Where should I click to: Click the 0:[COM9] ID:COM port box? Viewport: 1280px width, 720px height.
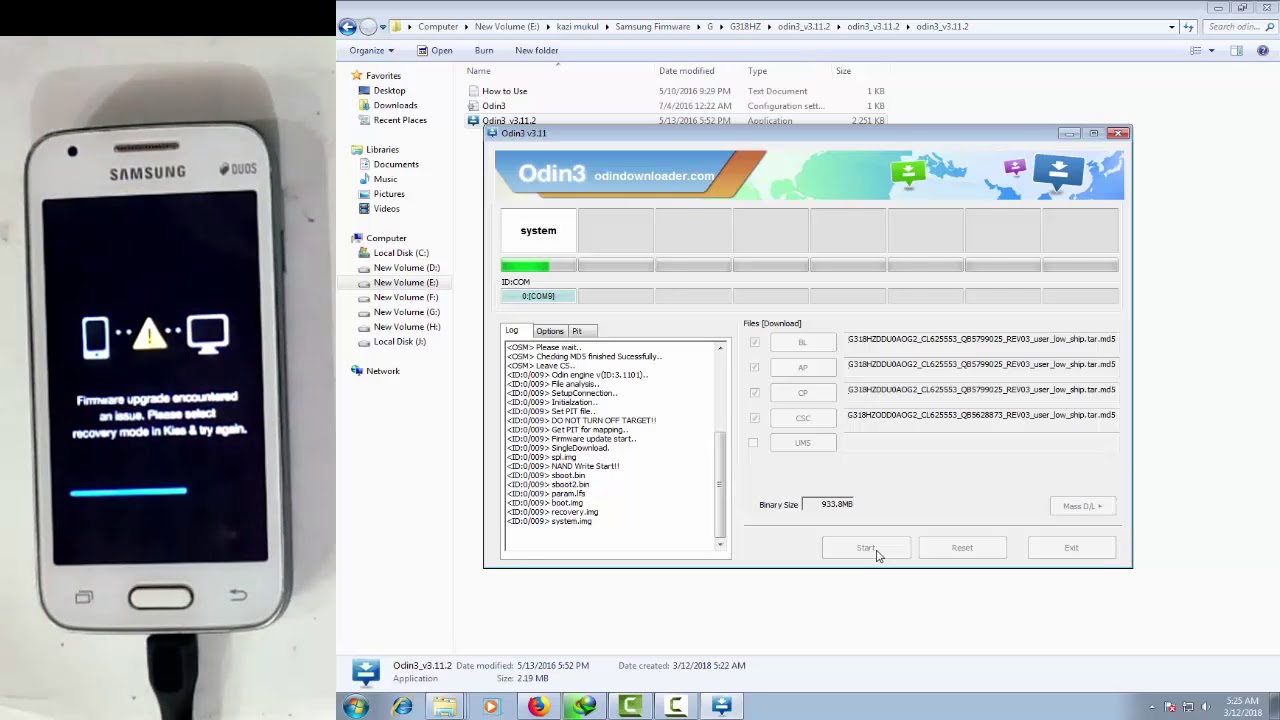coord(538,296)
